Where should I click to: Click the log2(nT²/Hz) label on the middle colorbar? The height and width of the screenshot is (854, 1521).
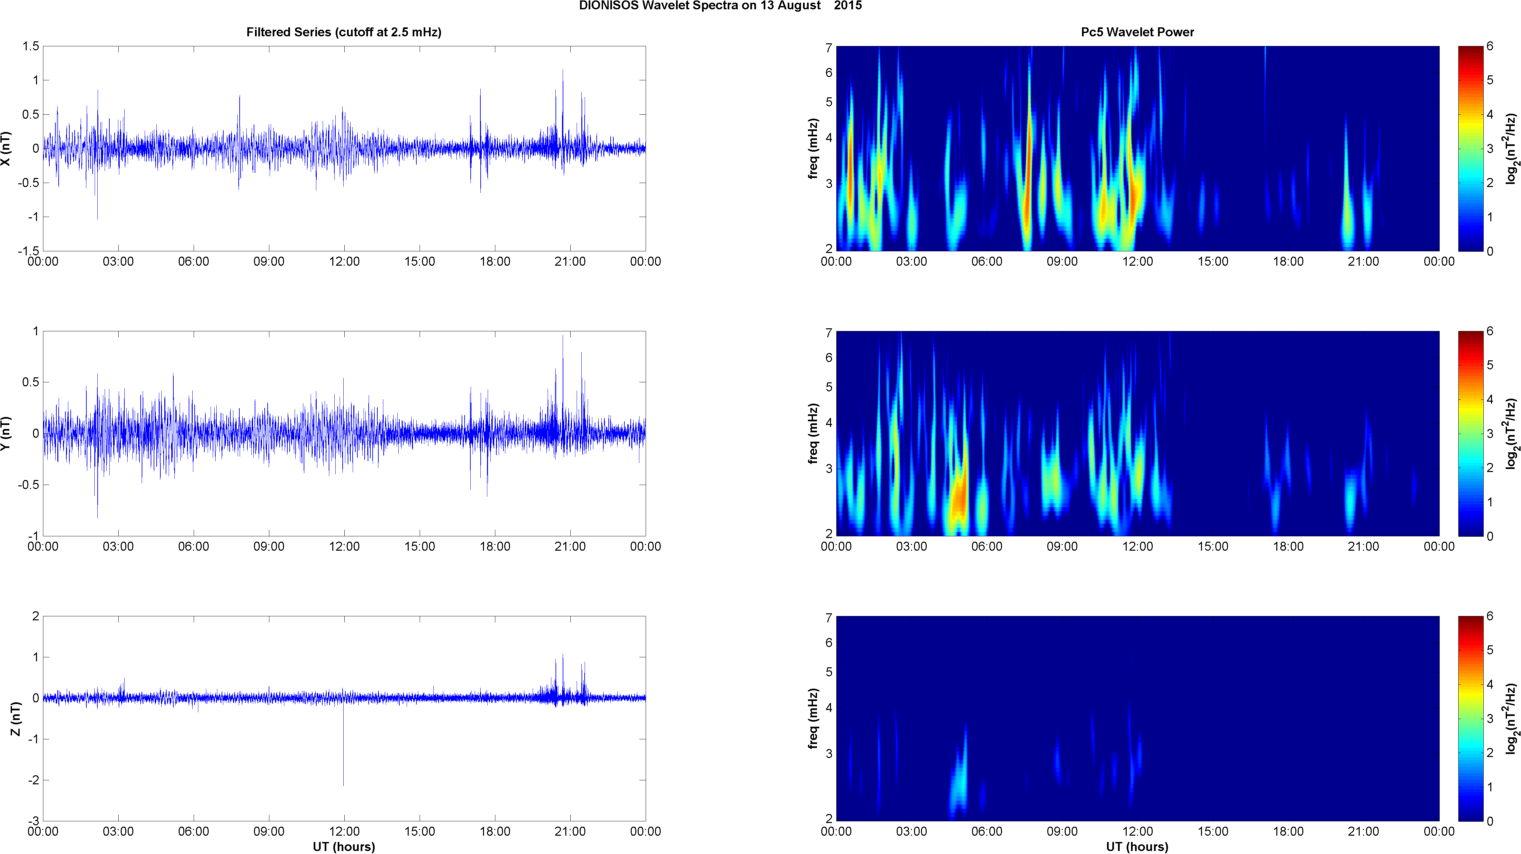tap(1512, 433)
